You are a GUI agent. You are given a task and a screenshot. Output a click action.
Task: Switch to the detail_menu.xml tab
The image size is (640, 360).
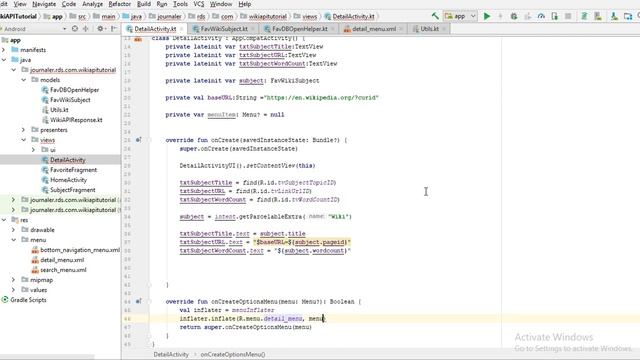coord(373,29)
